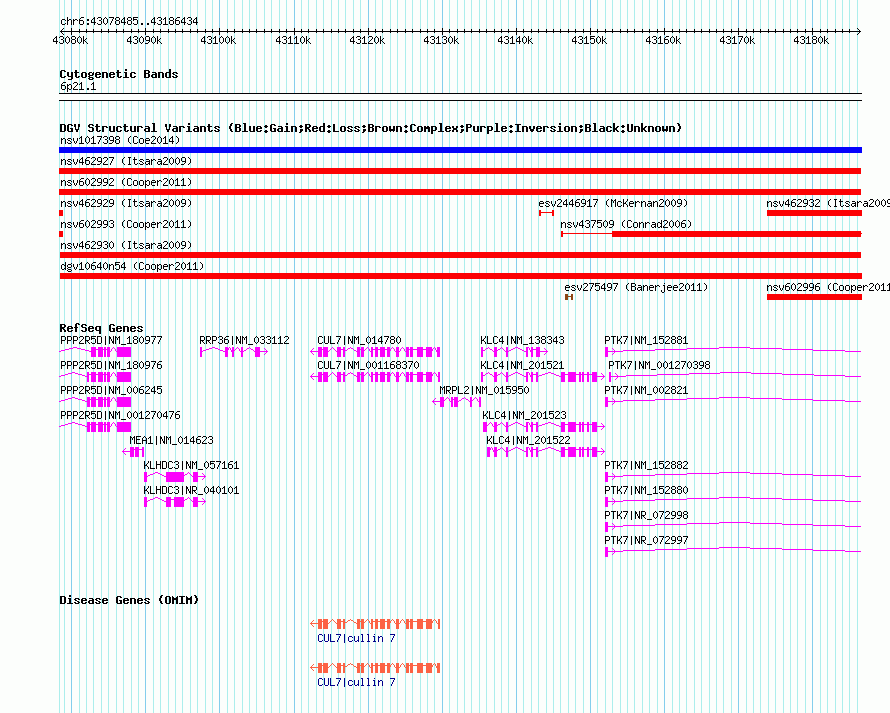
Task: Click the chr6:43078485..43186434 region label
Action: click(x=129, y=22)
